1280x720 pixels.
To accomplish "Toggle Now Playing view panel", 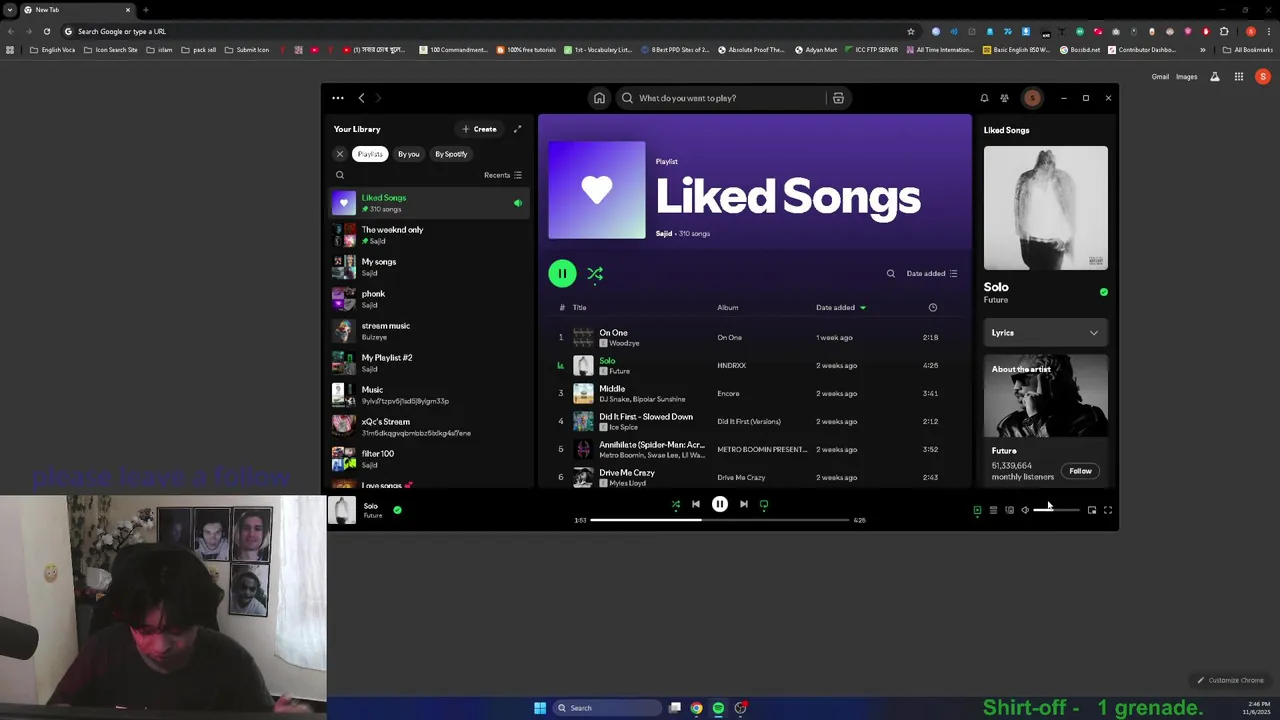I will [977, 510].
